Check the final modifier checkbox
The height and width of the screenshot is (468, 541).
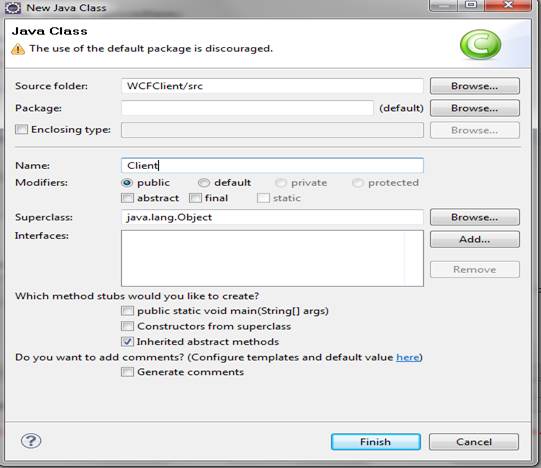195,198
